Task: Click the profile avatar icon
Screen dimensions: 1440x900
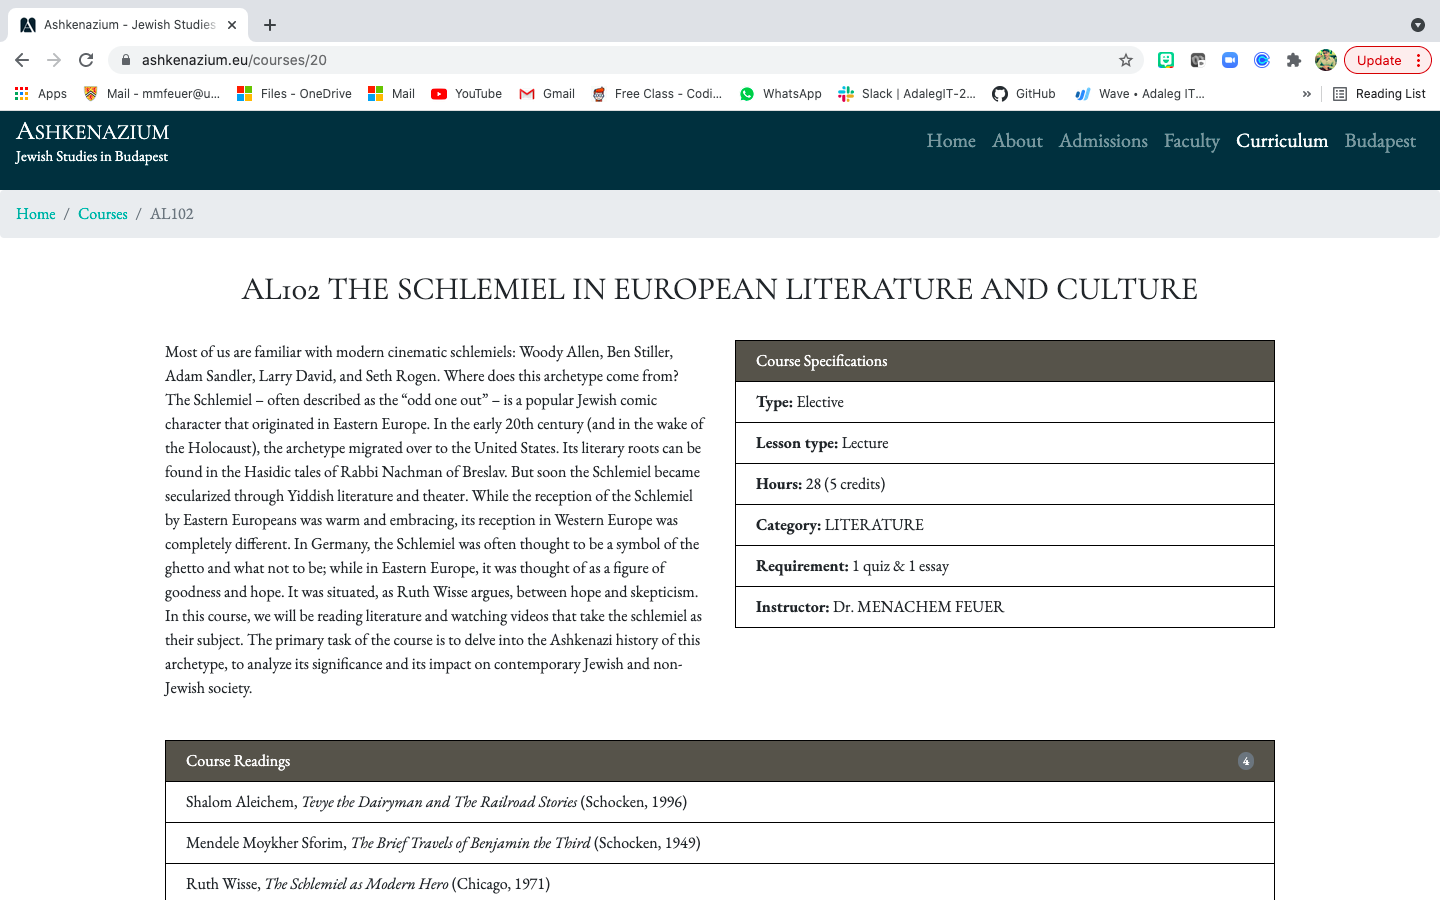Action: pos(1326,60)
